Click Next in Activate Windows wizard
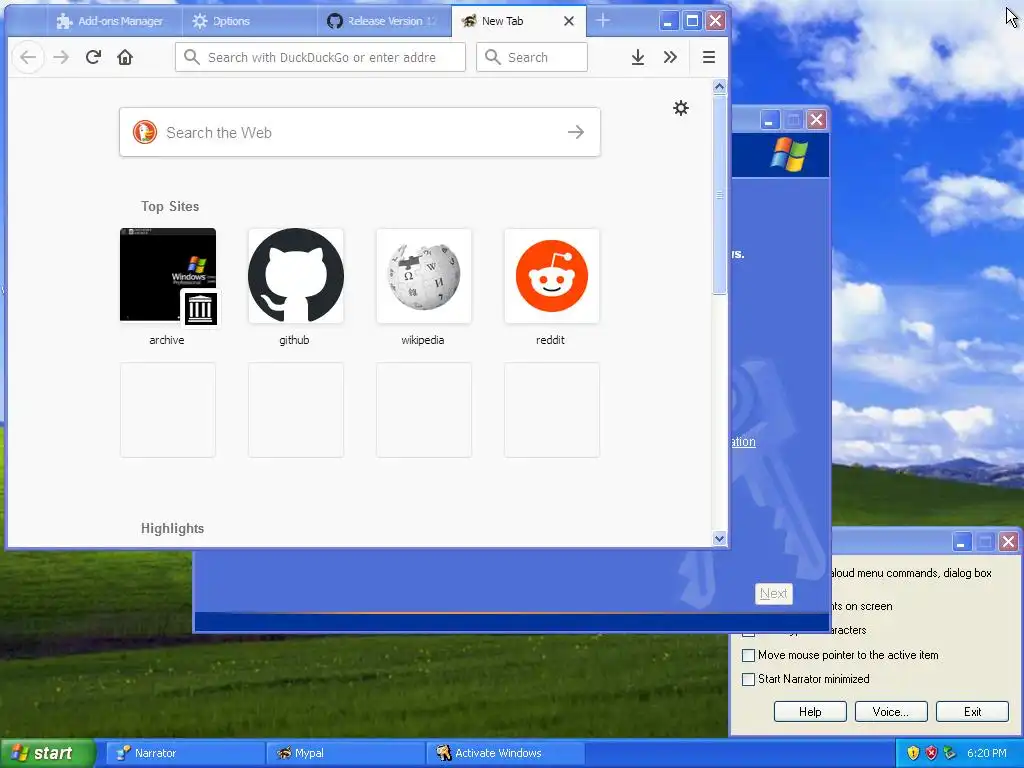The image size is (1024, 768). coord(774,594)
